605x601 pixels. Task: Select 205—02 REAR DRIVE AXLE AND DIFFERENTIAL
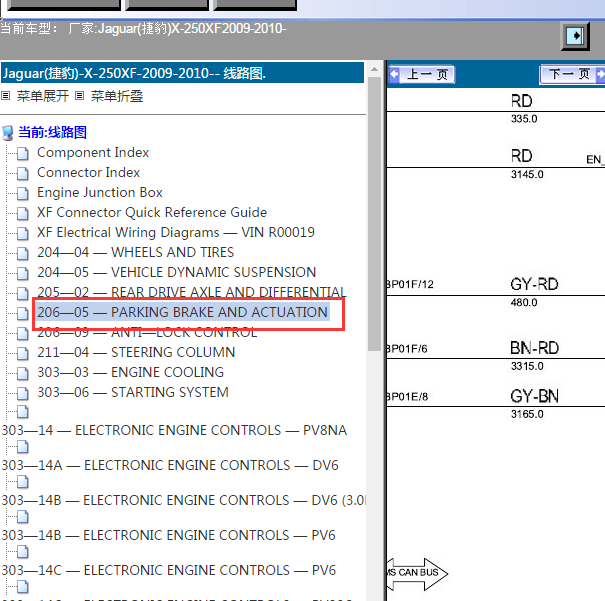191,292
